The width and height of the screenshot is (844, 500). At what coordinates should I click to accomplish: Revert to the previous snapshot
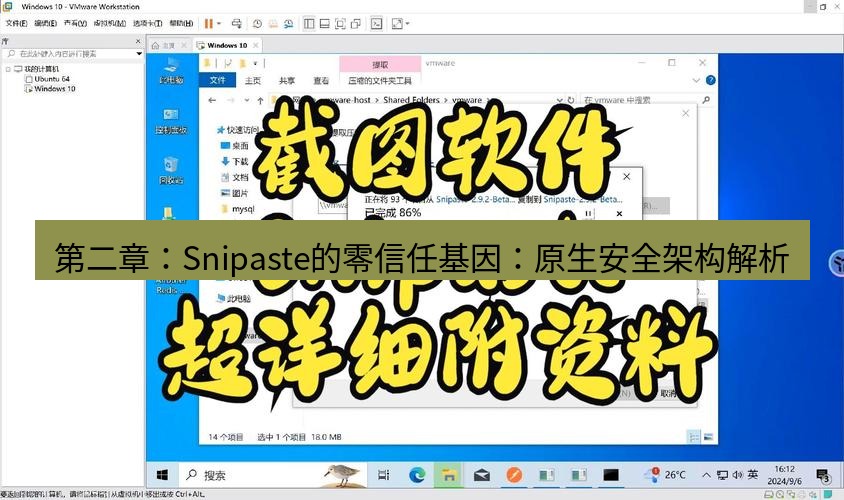[273, 24]
